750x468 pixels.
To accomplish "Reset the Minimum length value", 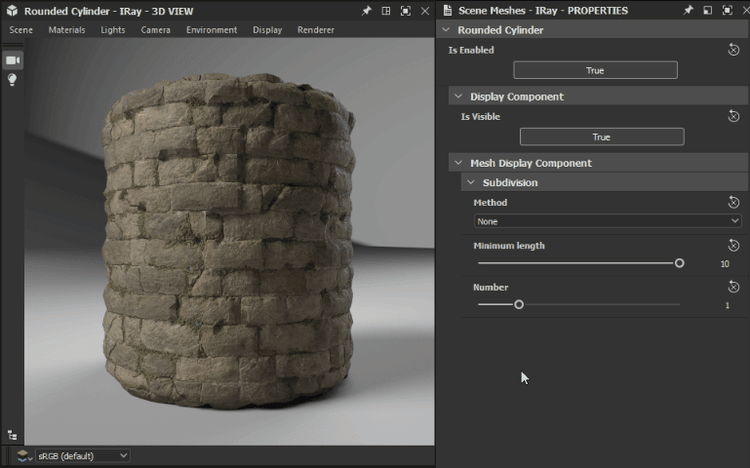I will 733,245.
